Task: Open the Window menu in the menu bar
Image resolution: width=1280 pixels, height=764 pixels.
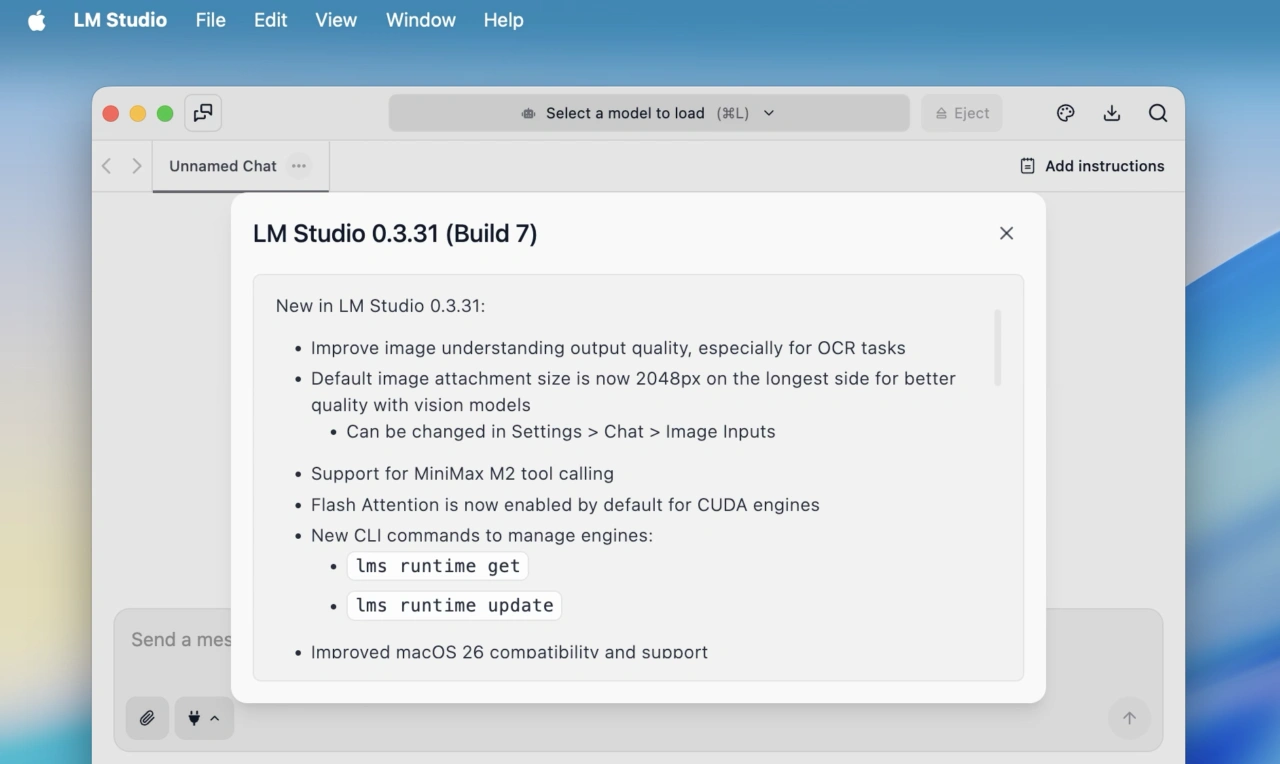Action: point(420,19)
